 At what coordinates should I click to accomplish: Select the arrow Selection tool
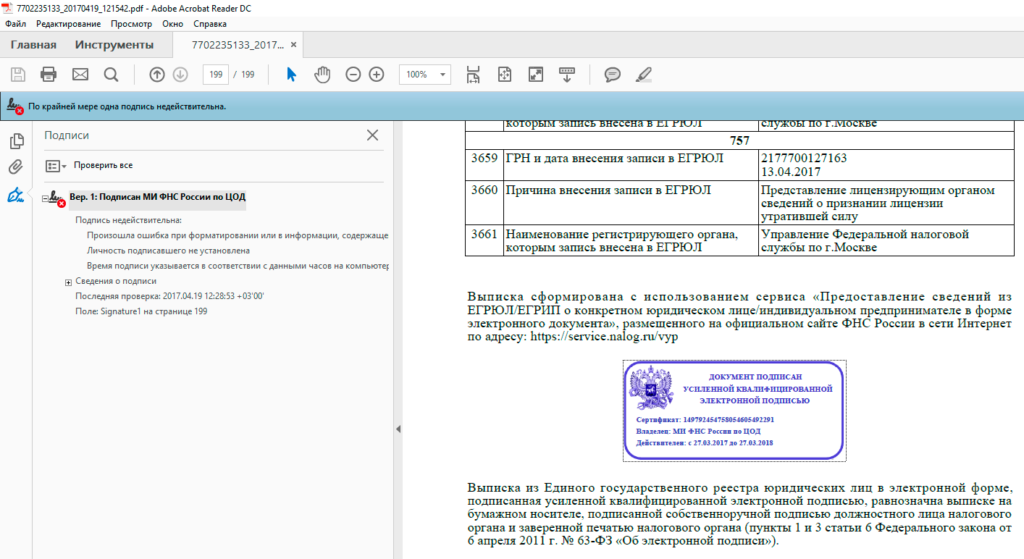click(x=291, y=74)
